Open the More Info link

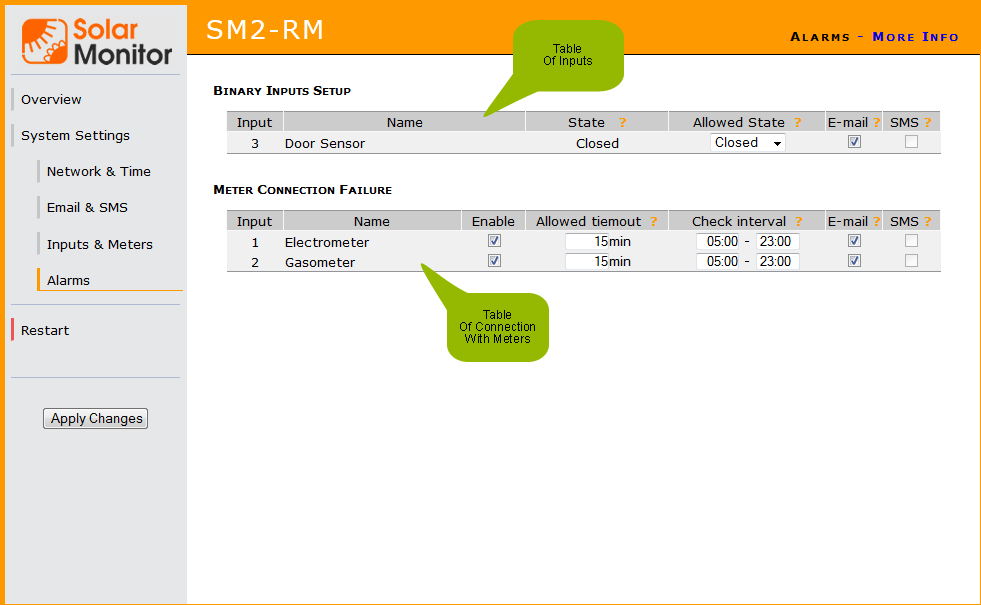(915, 37)
